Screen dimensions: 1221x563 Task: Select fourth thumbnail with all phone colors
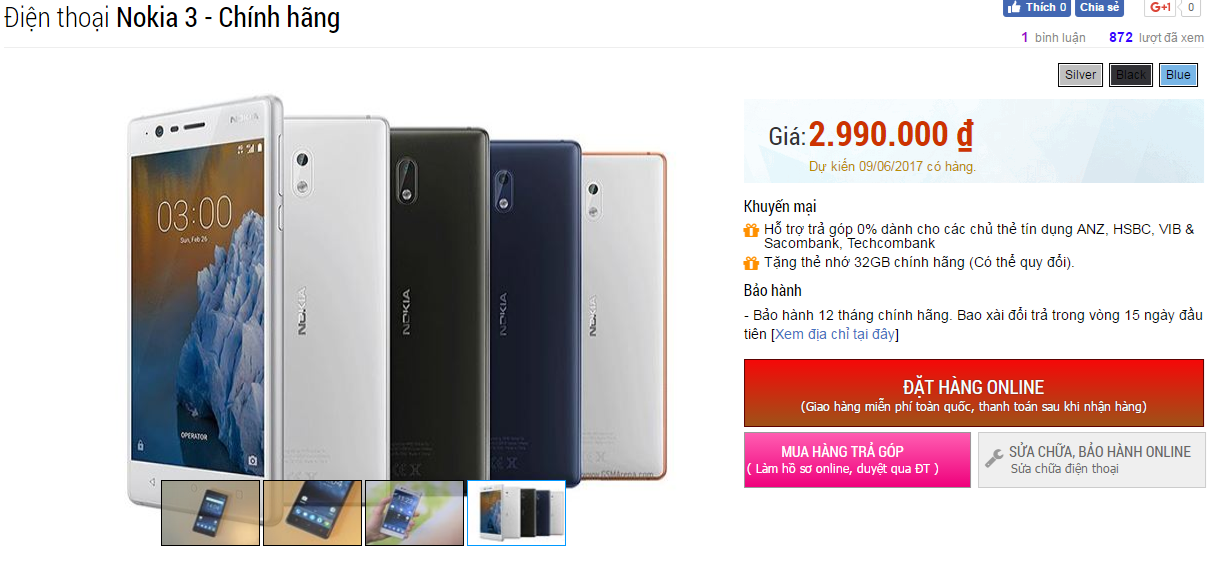(516, 513)
